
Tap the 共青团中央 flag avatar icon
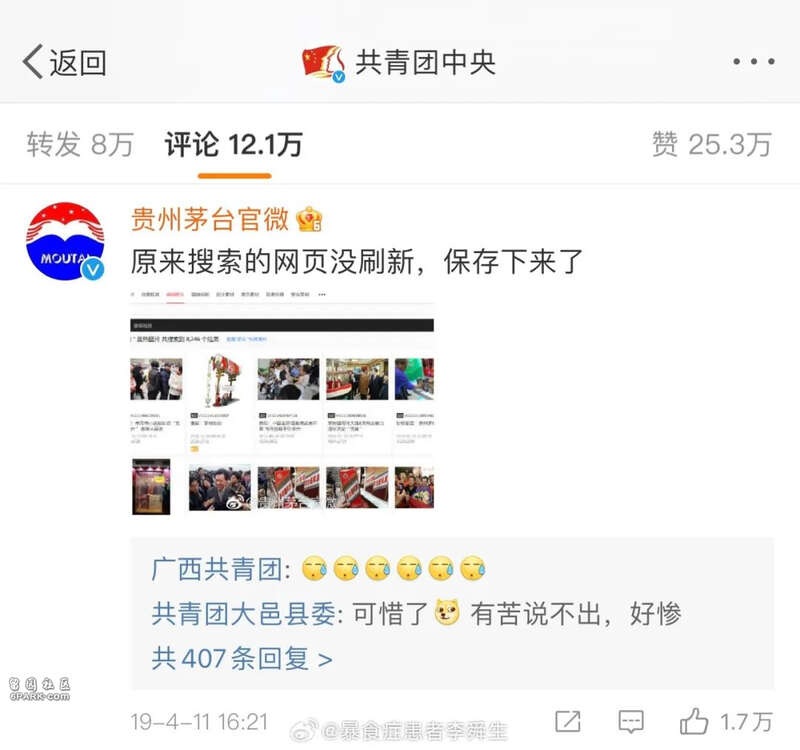(323, 63)
